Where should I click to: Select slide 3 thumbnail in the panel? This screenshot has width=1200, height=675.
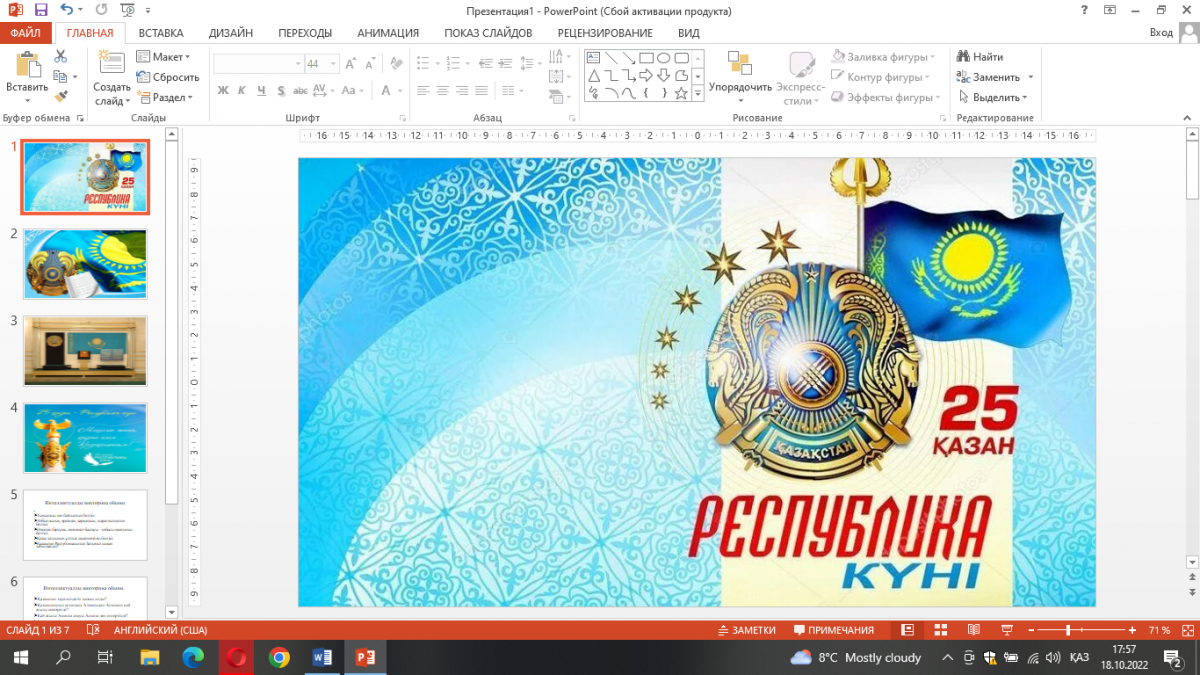[x=85, y=351]
